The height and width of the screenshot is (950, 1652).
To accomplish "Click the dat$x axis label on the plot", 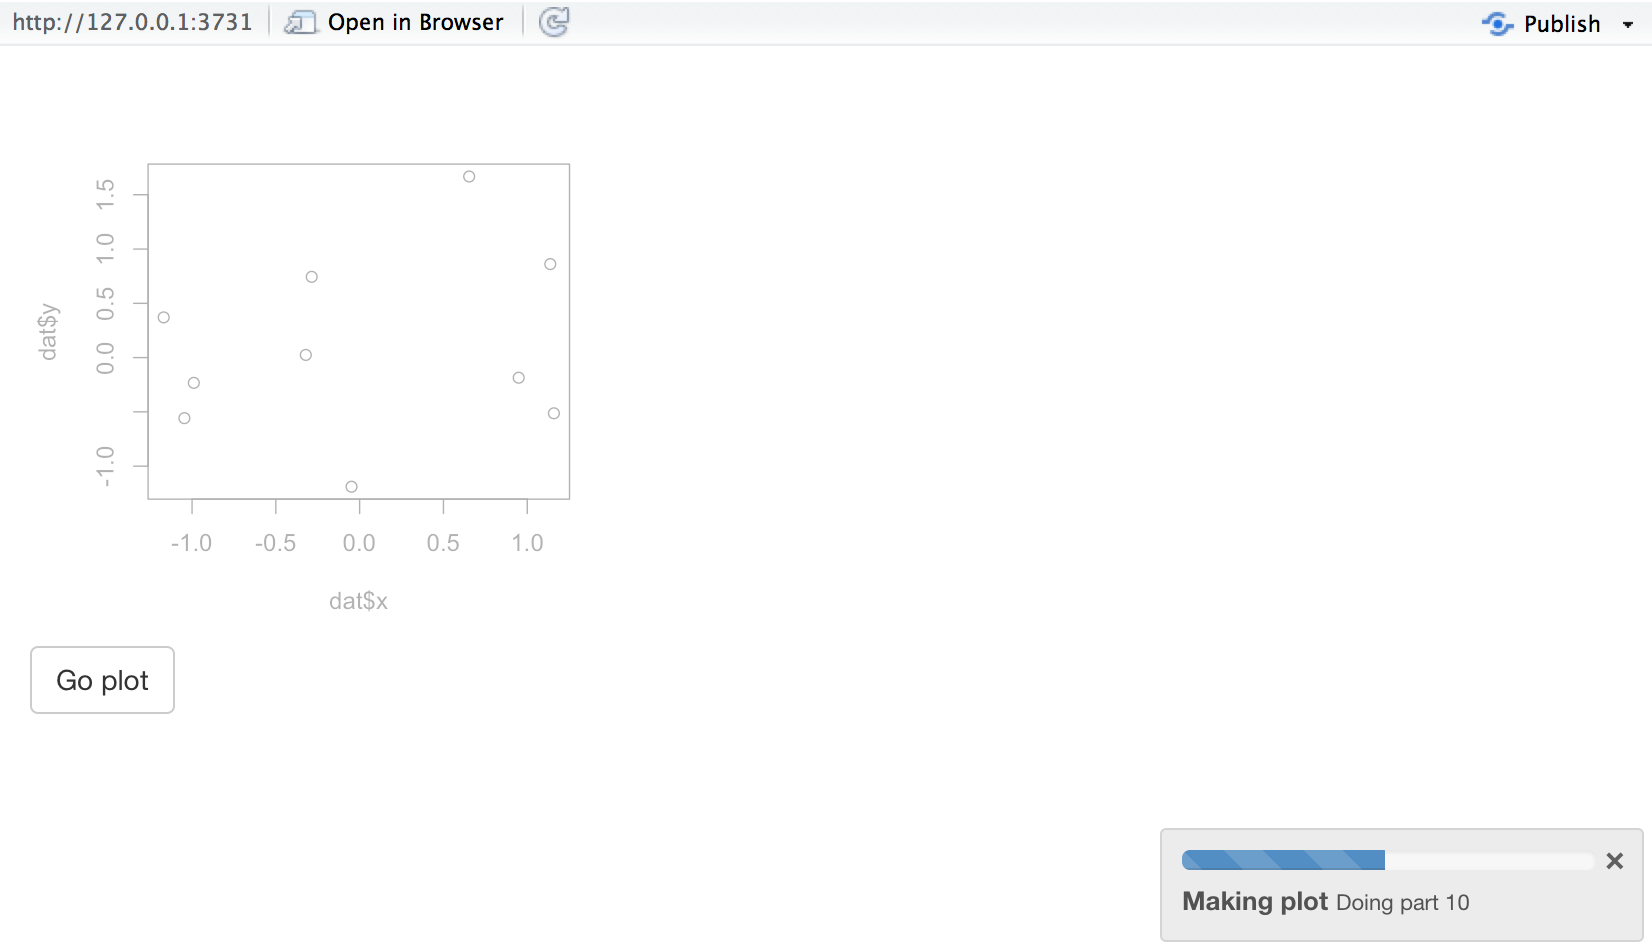I will point(358,601).
